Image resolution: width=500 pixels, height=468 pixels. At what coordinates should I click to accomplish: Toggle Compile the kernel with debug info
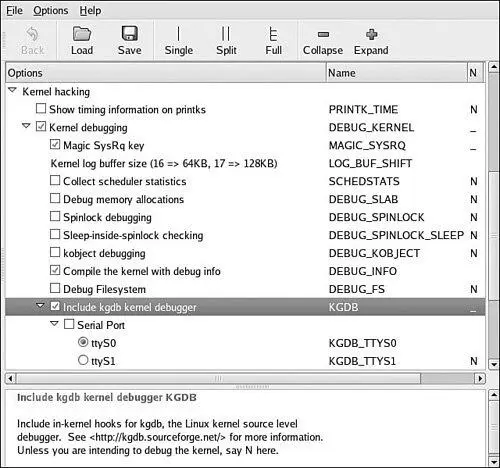(55, 270)
